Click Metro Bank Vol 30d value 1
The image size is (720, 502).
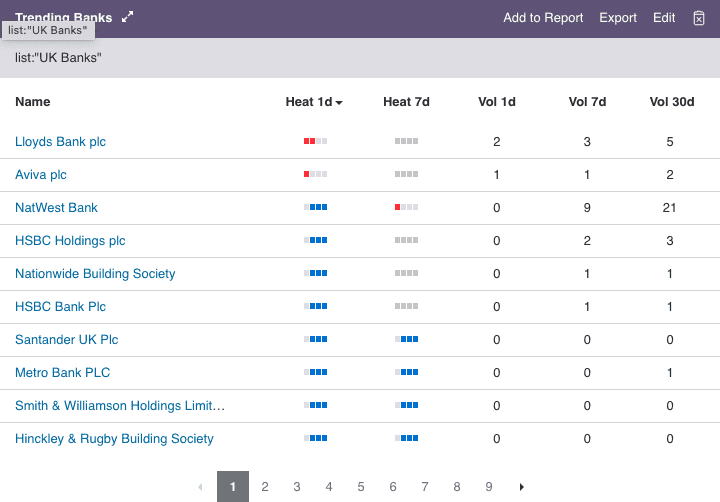coord(670,372)
